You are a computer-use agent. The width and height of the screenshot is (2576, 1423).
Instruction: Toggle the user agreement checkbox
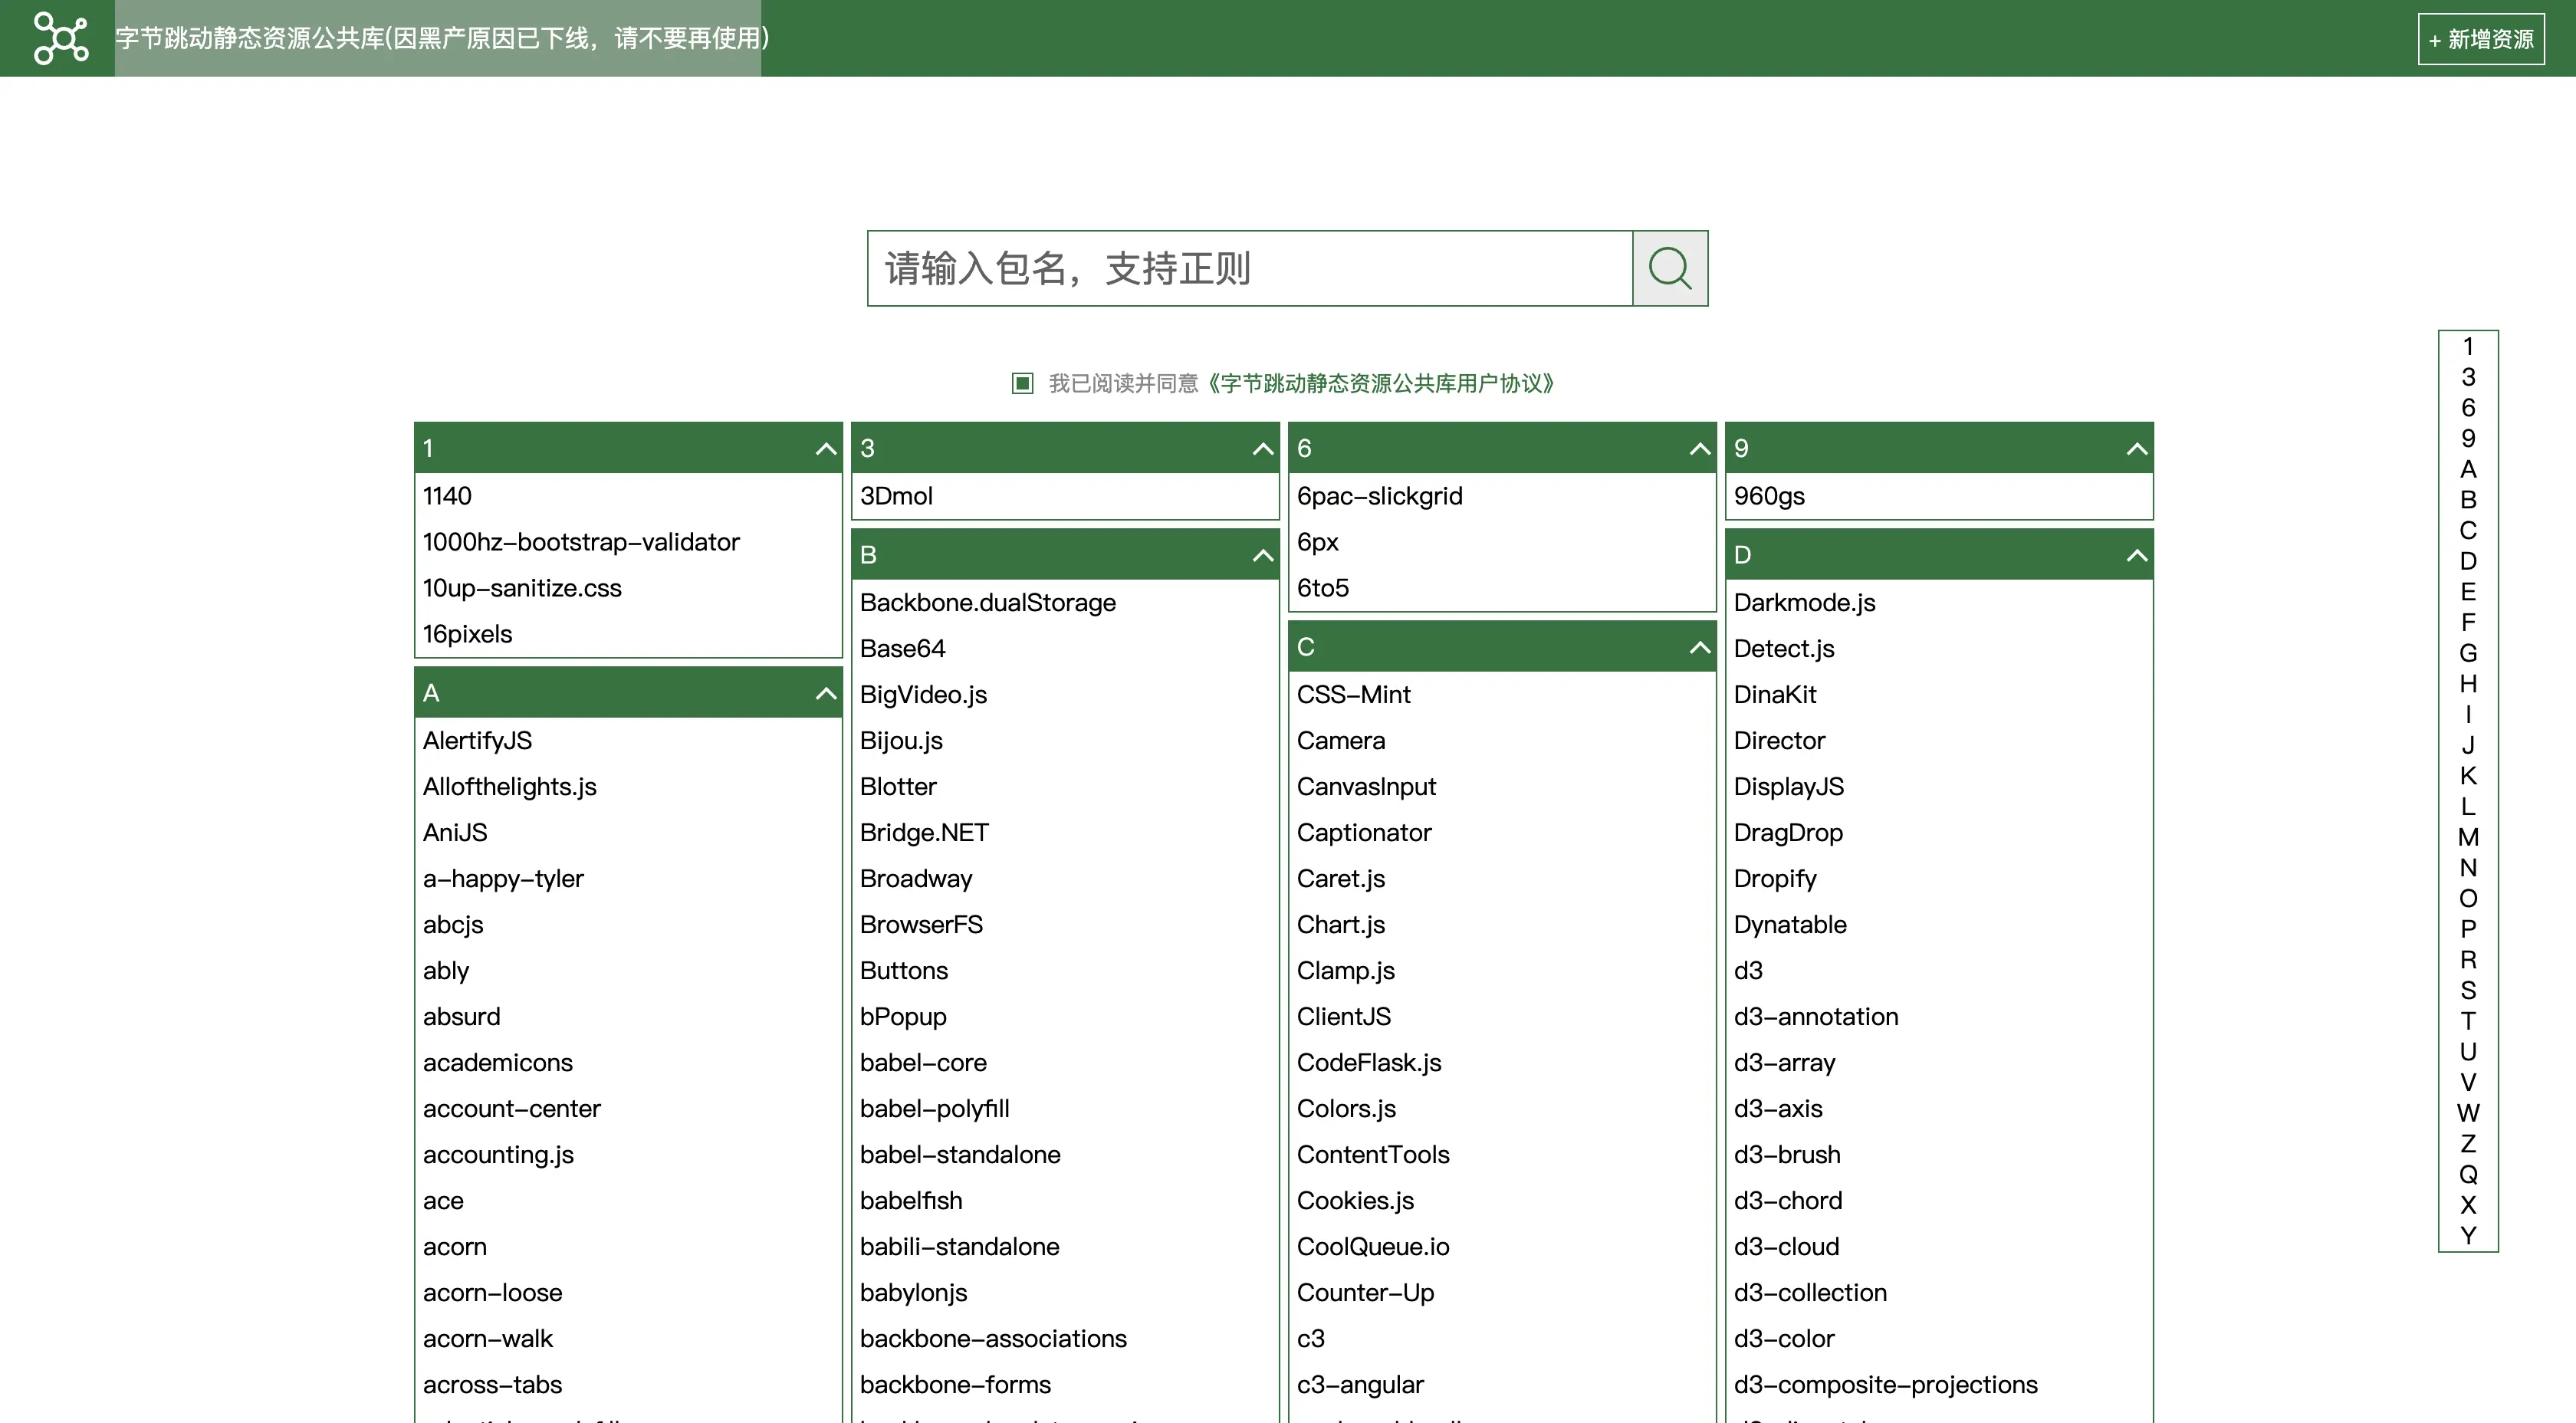tap(1022, 383)
